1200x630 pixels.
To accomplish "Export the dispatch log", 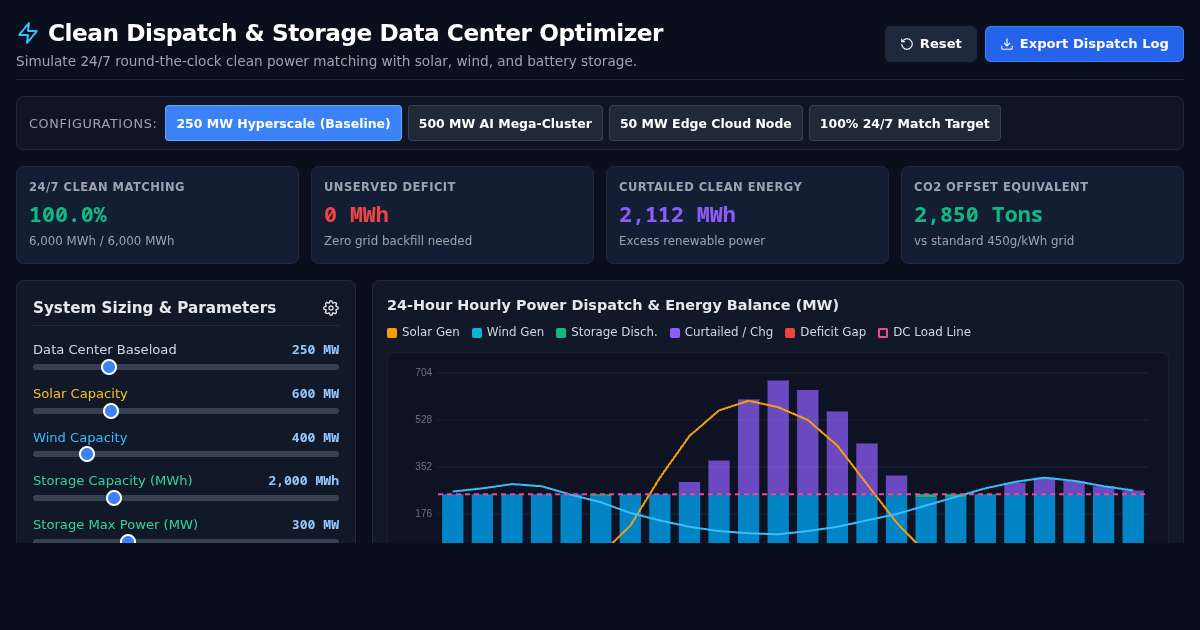I will point(1084,44).
